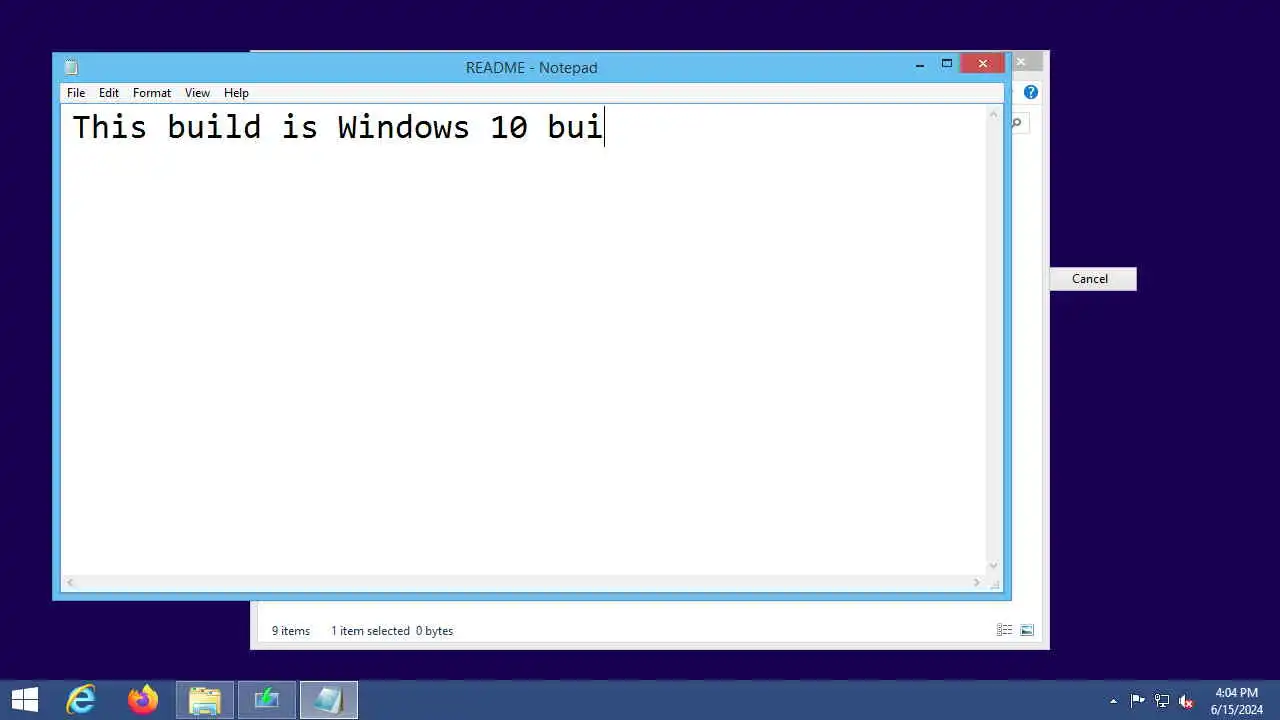
Task: Open the muted volume tray icon
Action: pyautogui.click(x=1186, y=701)
